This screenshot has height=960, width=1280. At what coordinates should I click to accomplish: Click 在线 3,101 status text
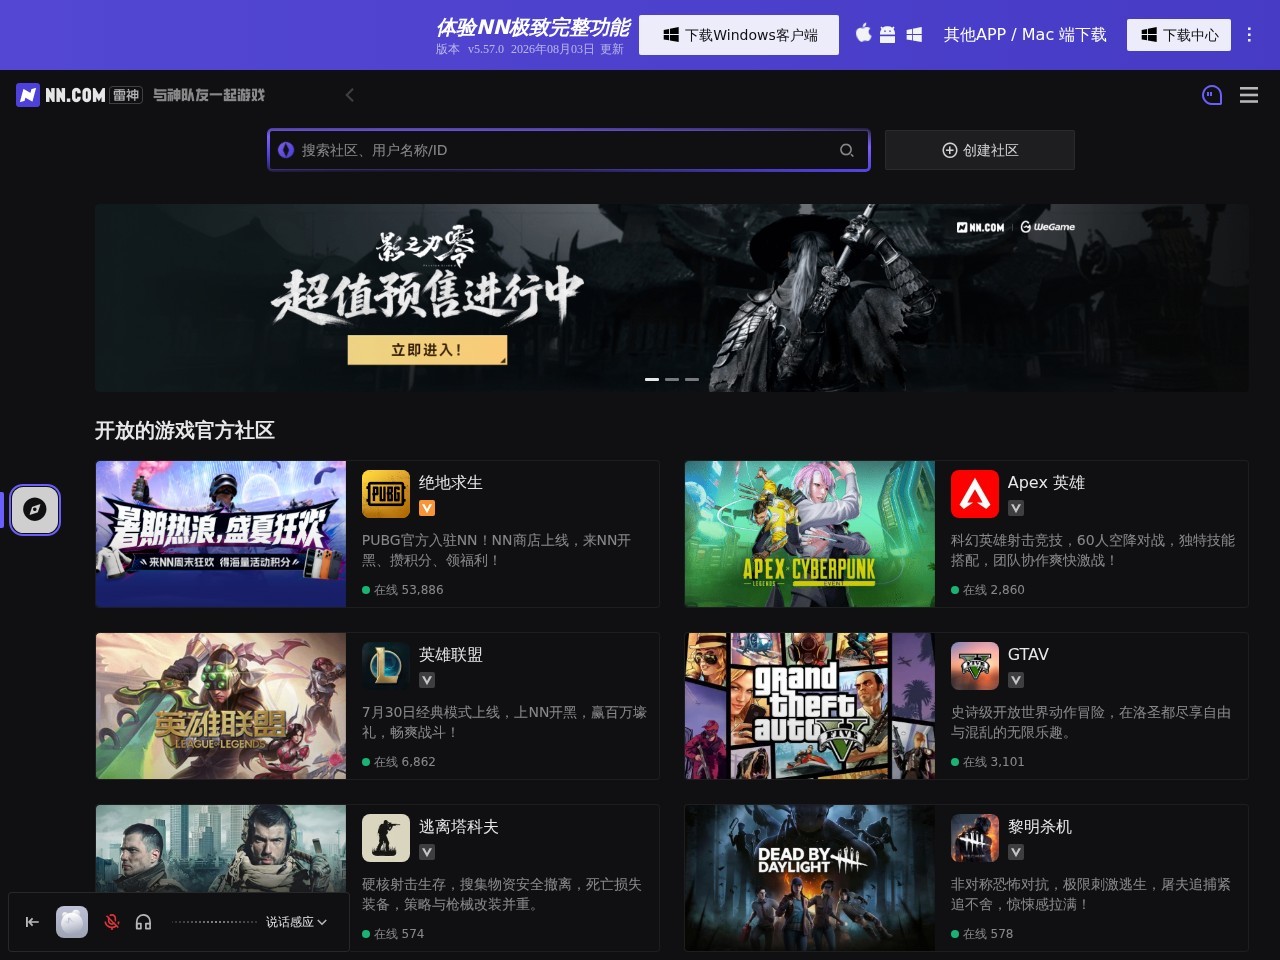click(988, 762)
